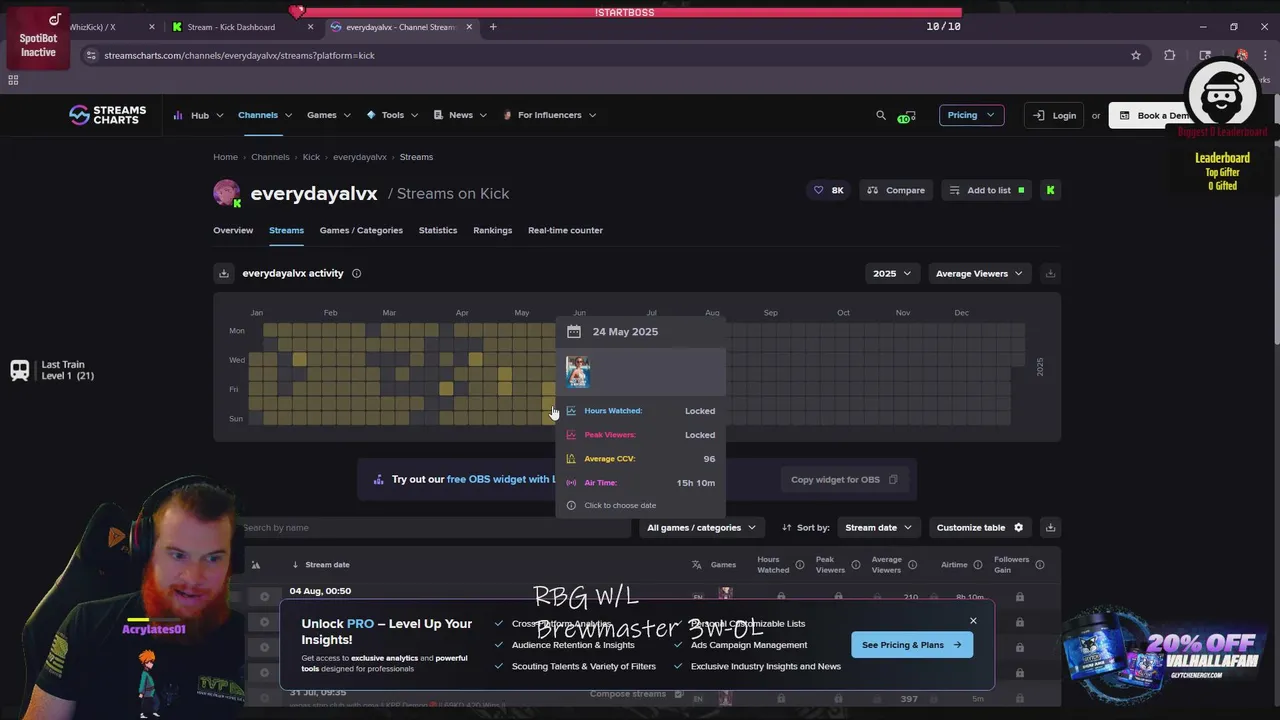Open the Tools dropdown menu
This screenshot has width=1280, height=720.
point(392,115)
